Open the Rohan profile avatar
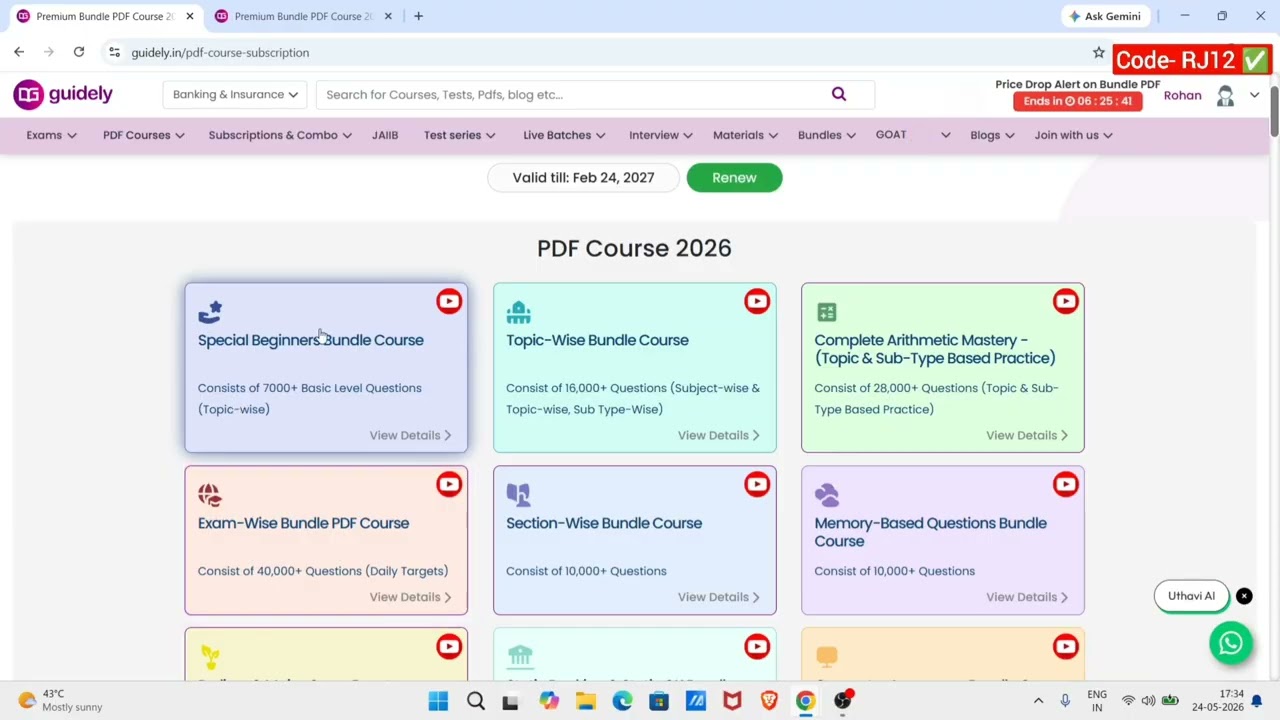Image resolution: width=1280 pixels, height=720 pixels. pos(1225,95)
